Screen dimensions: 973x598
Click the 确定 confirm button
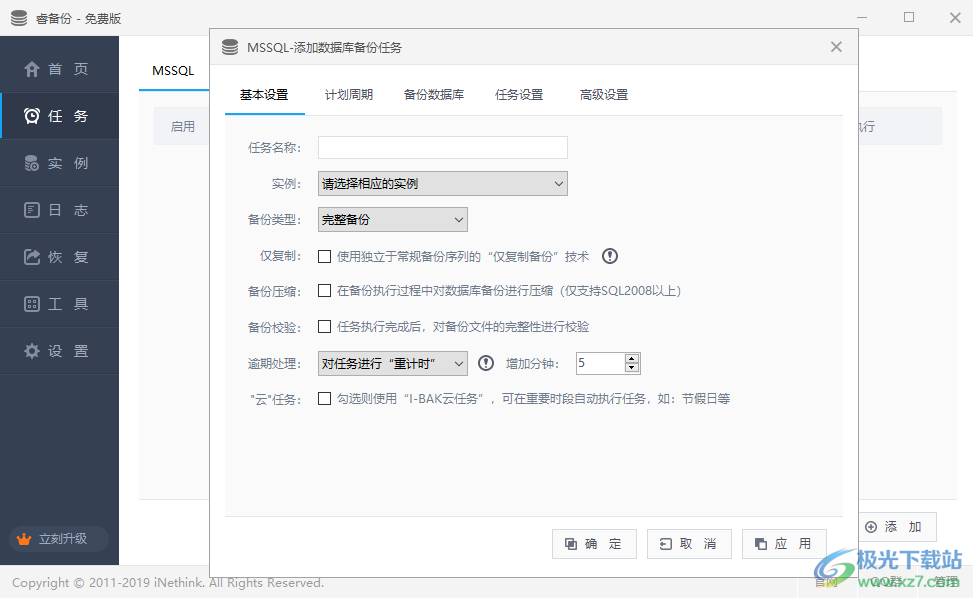[x=594, y=544]
